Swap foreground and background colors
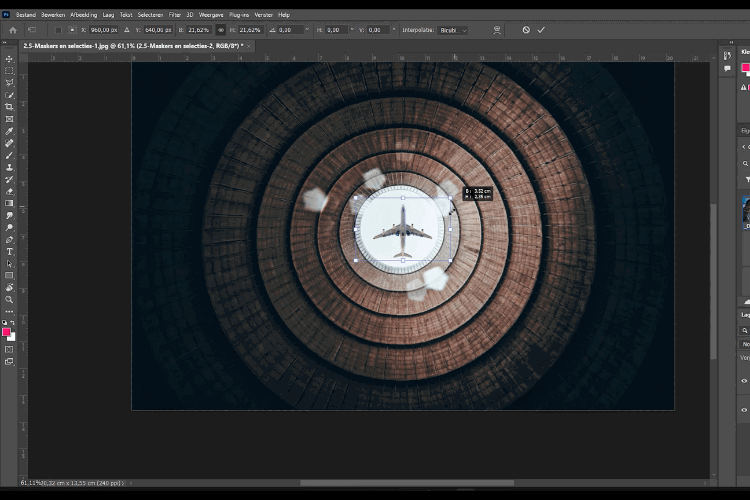 point(13,322)
